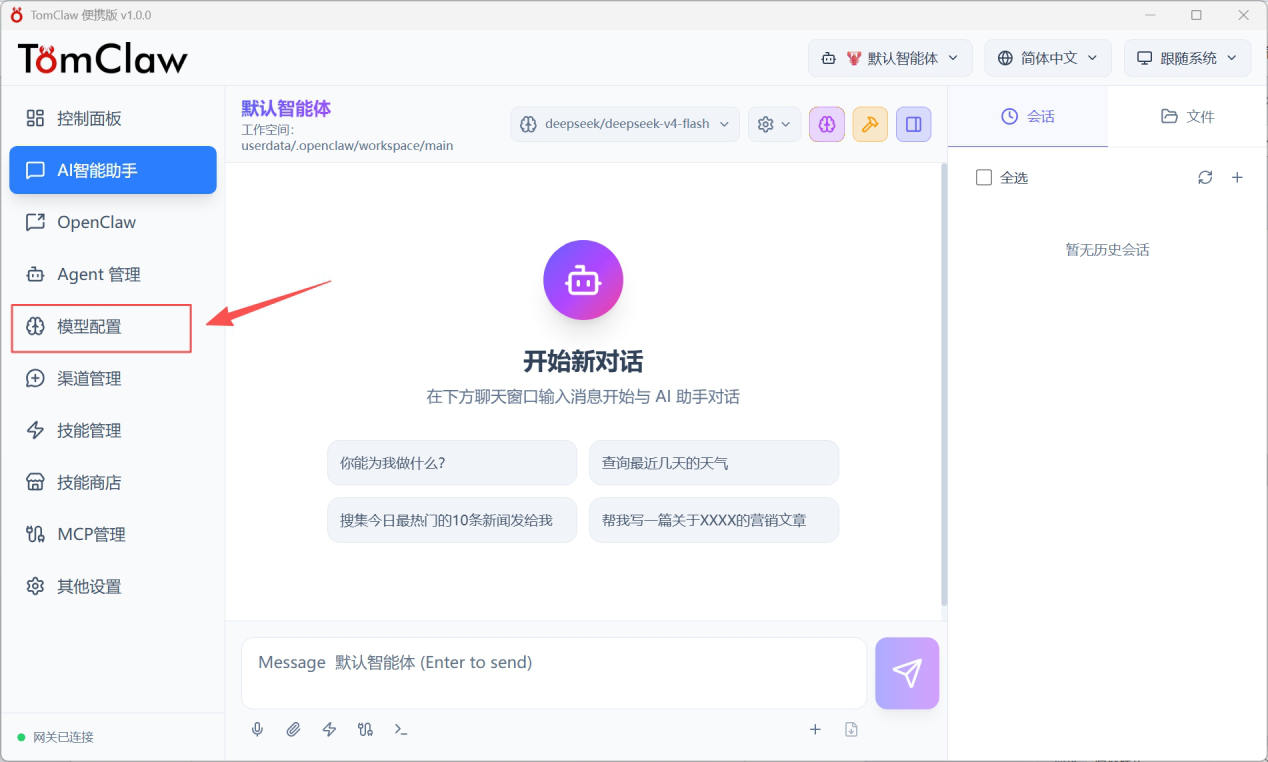The image size is (1268, 762).
Task: Click the OpenClaw external-link icon
Action: click(35, 222)
